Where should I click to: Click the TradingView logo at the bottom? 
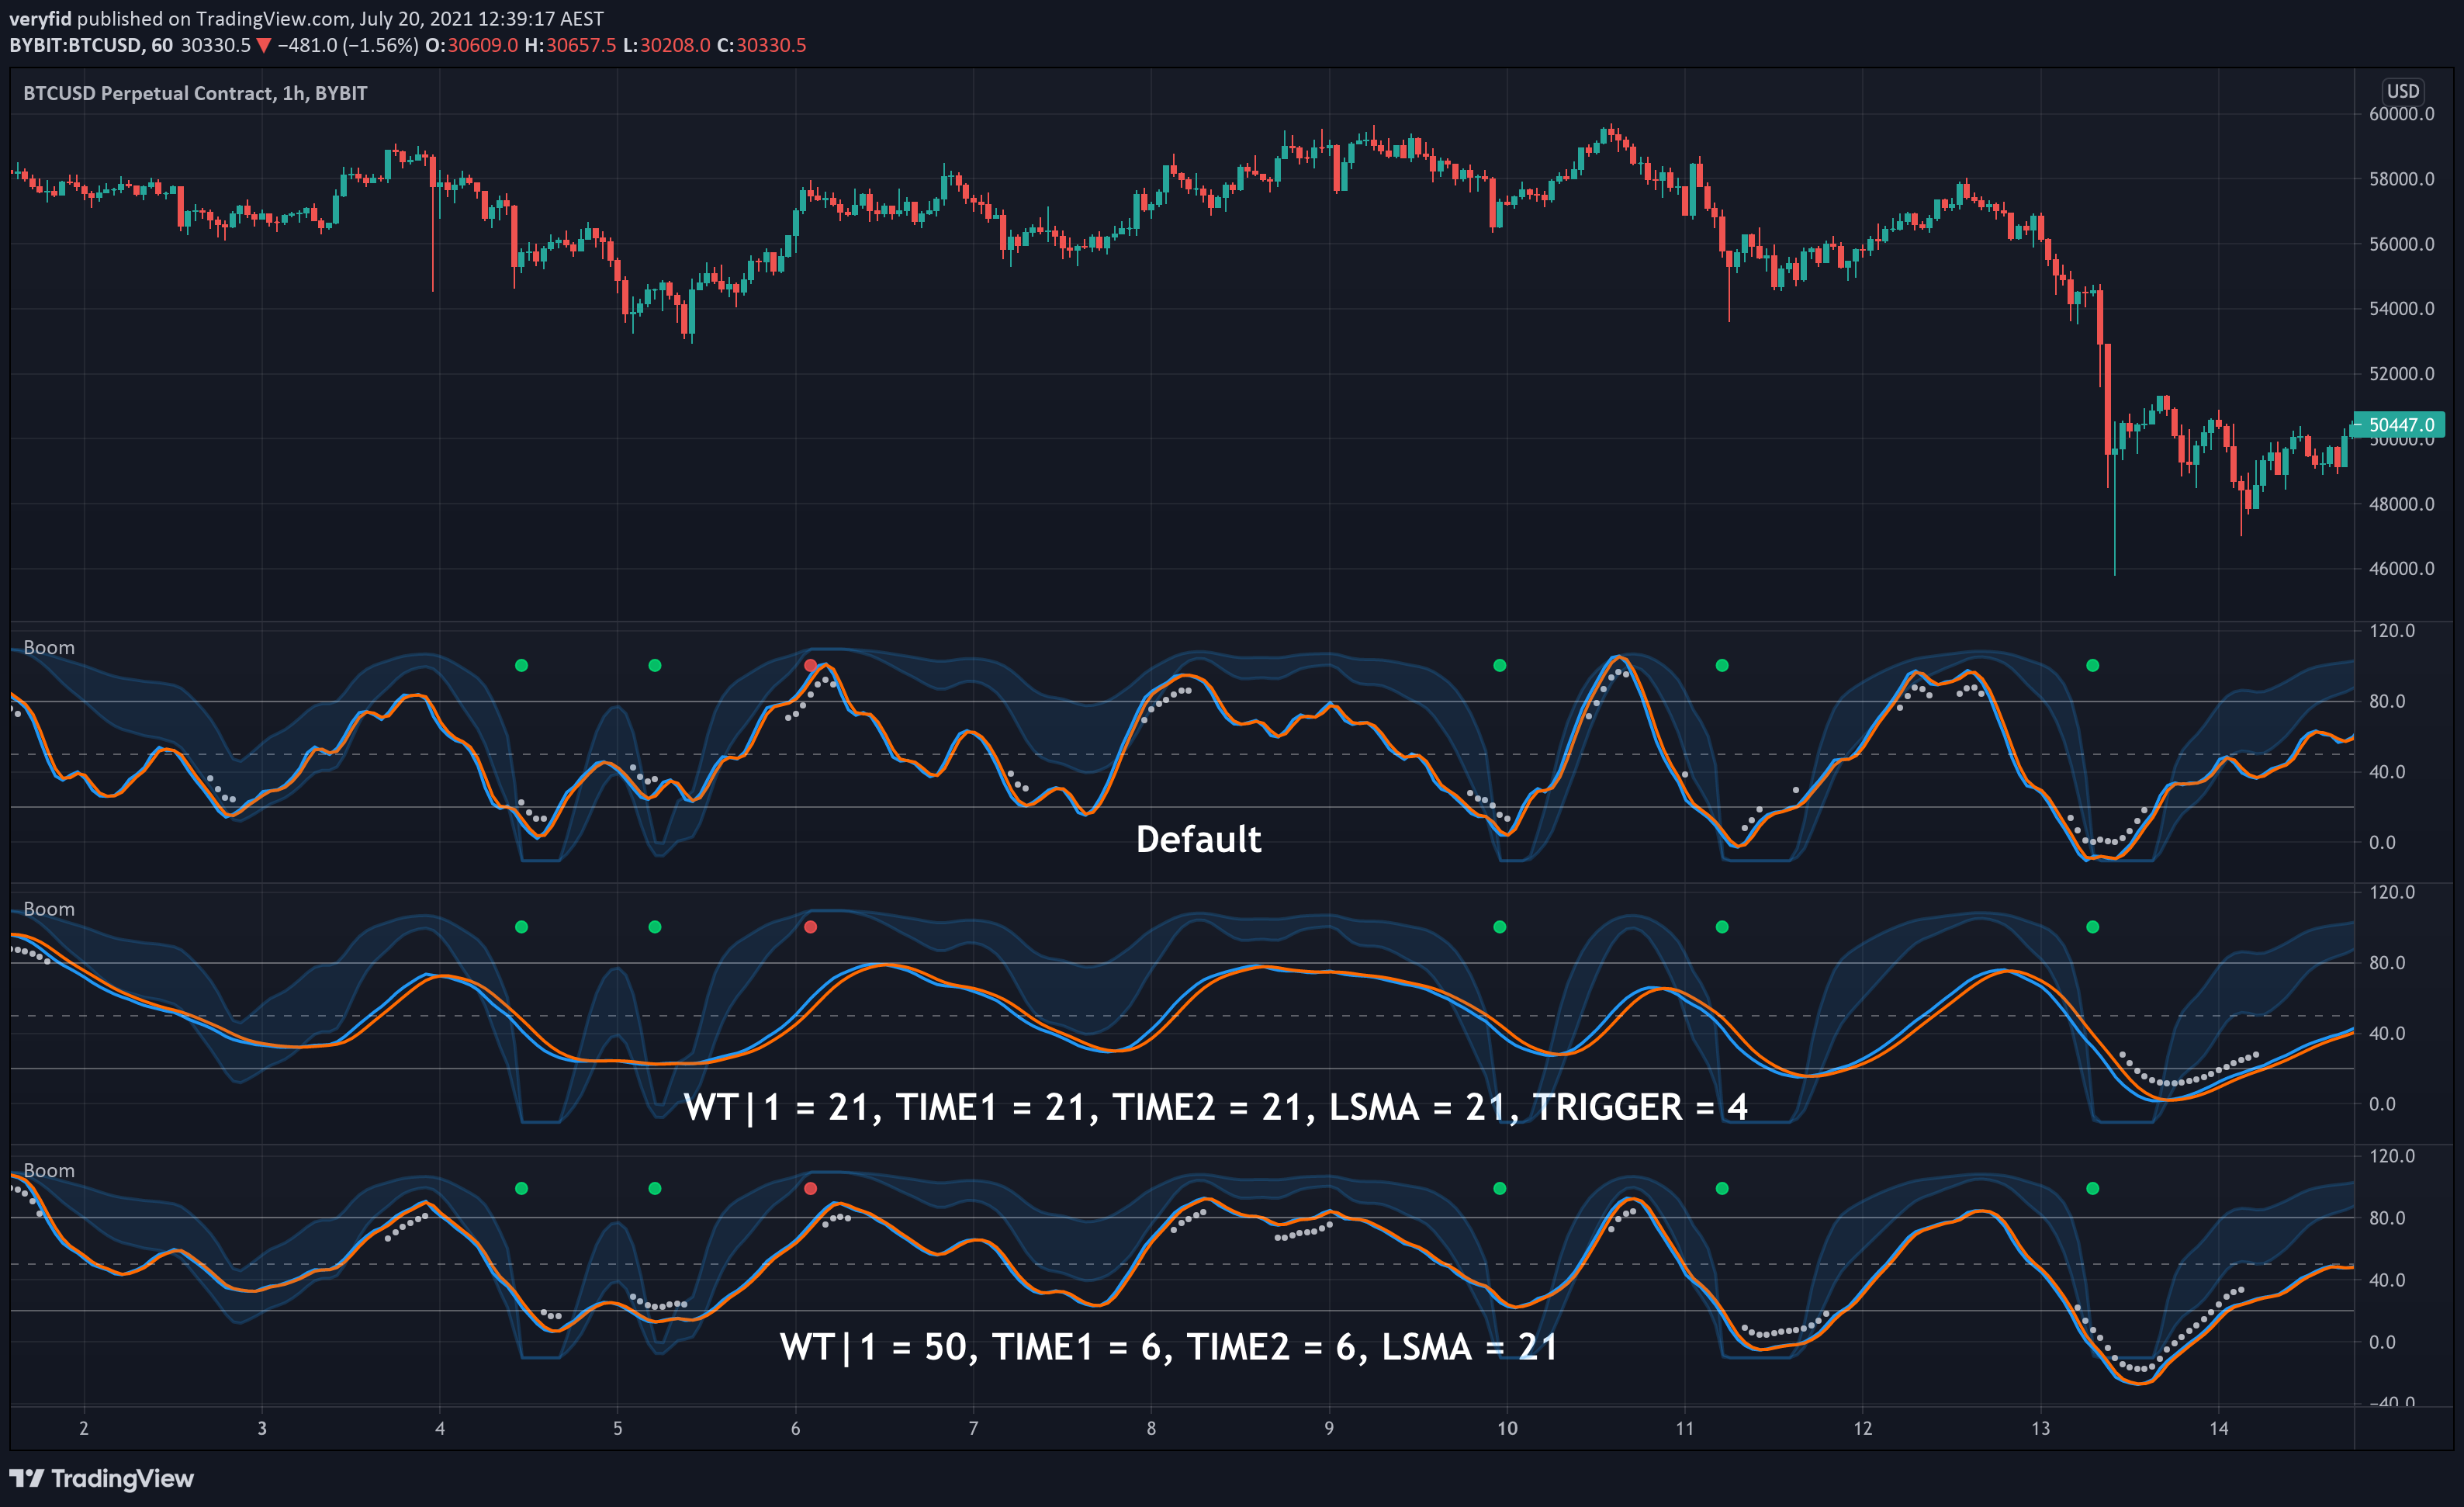[101, 1478]
